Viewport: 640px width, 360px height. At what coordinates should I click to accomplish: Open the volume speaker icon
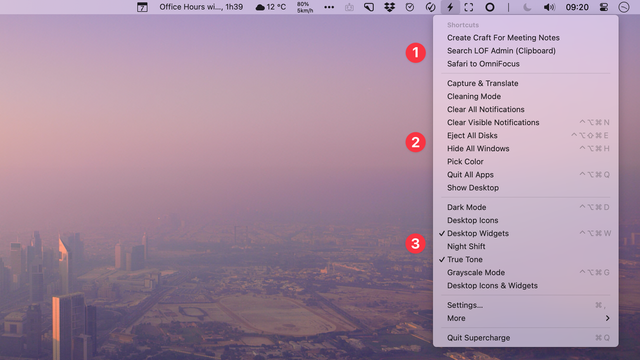pos(549,7)
